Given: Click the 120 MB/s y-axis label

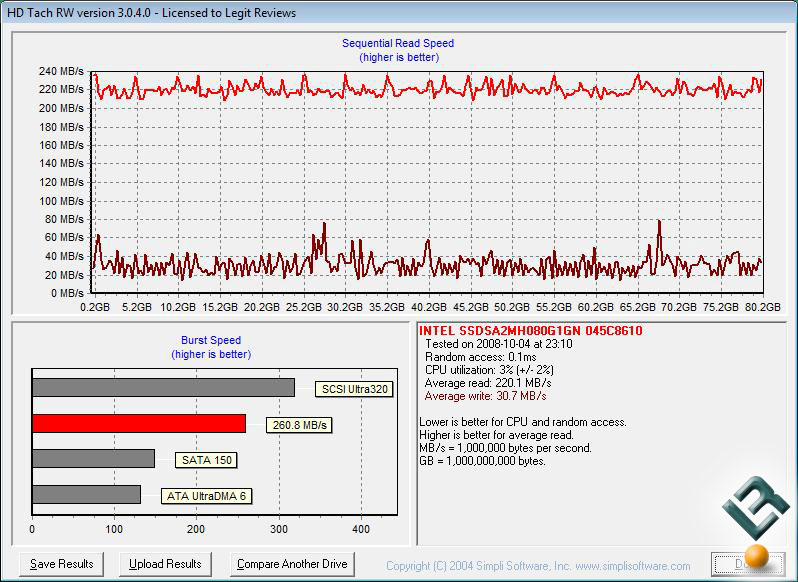Looking at the screenshot, I should pos(61,182).
